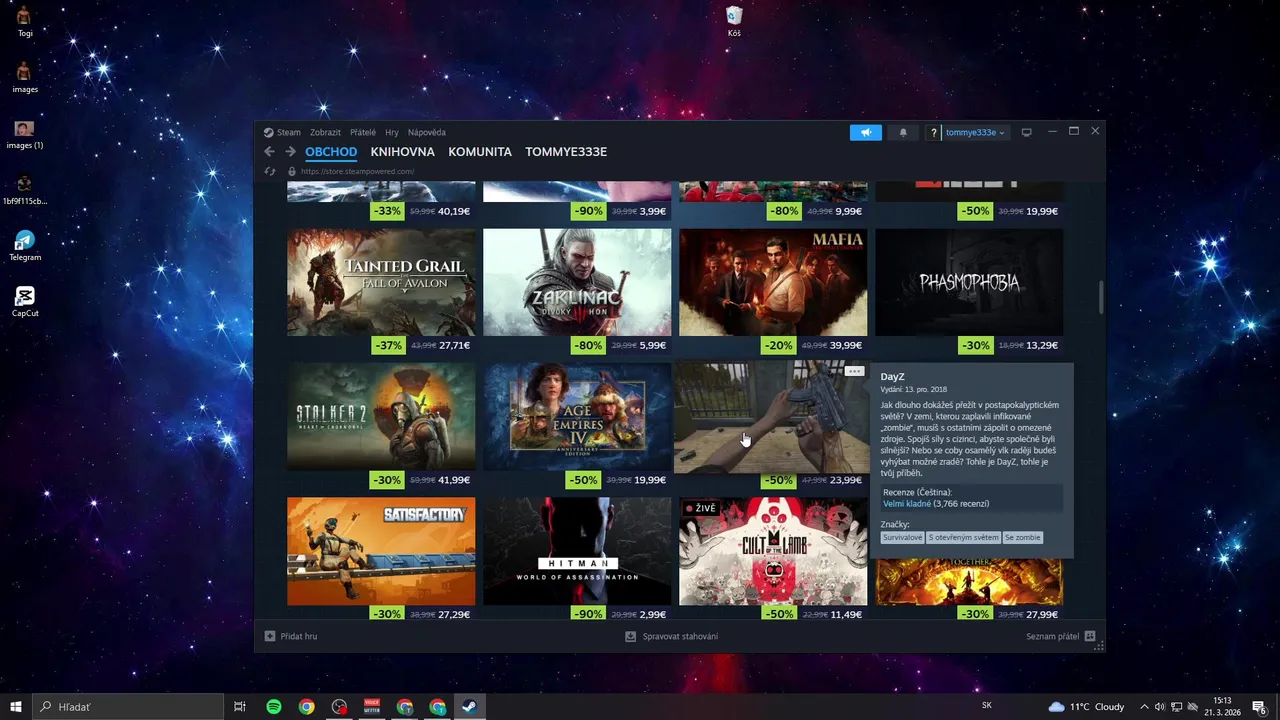Go back with the Steam back arrow
Viewport: 1280px width, 720px height.
click(269, 152)
